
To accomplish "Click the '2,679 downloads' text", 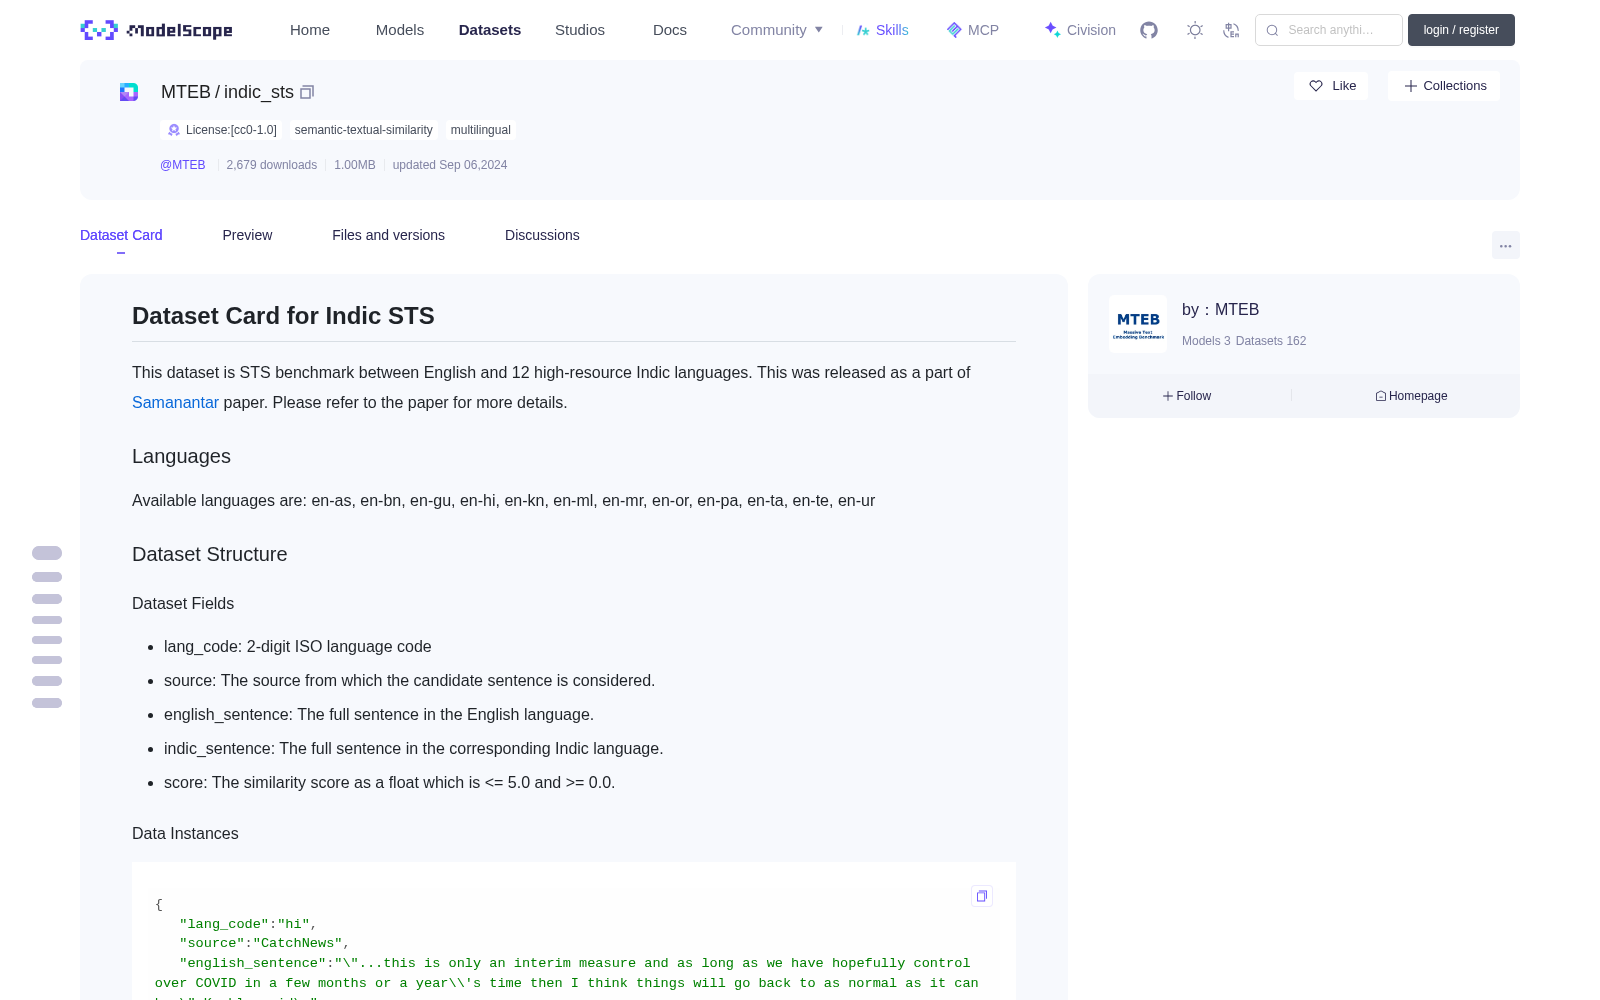I will click(272, 165).
